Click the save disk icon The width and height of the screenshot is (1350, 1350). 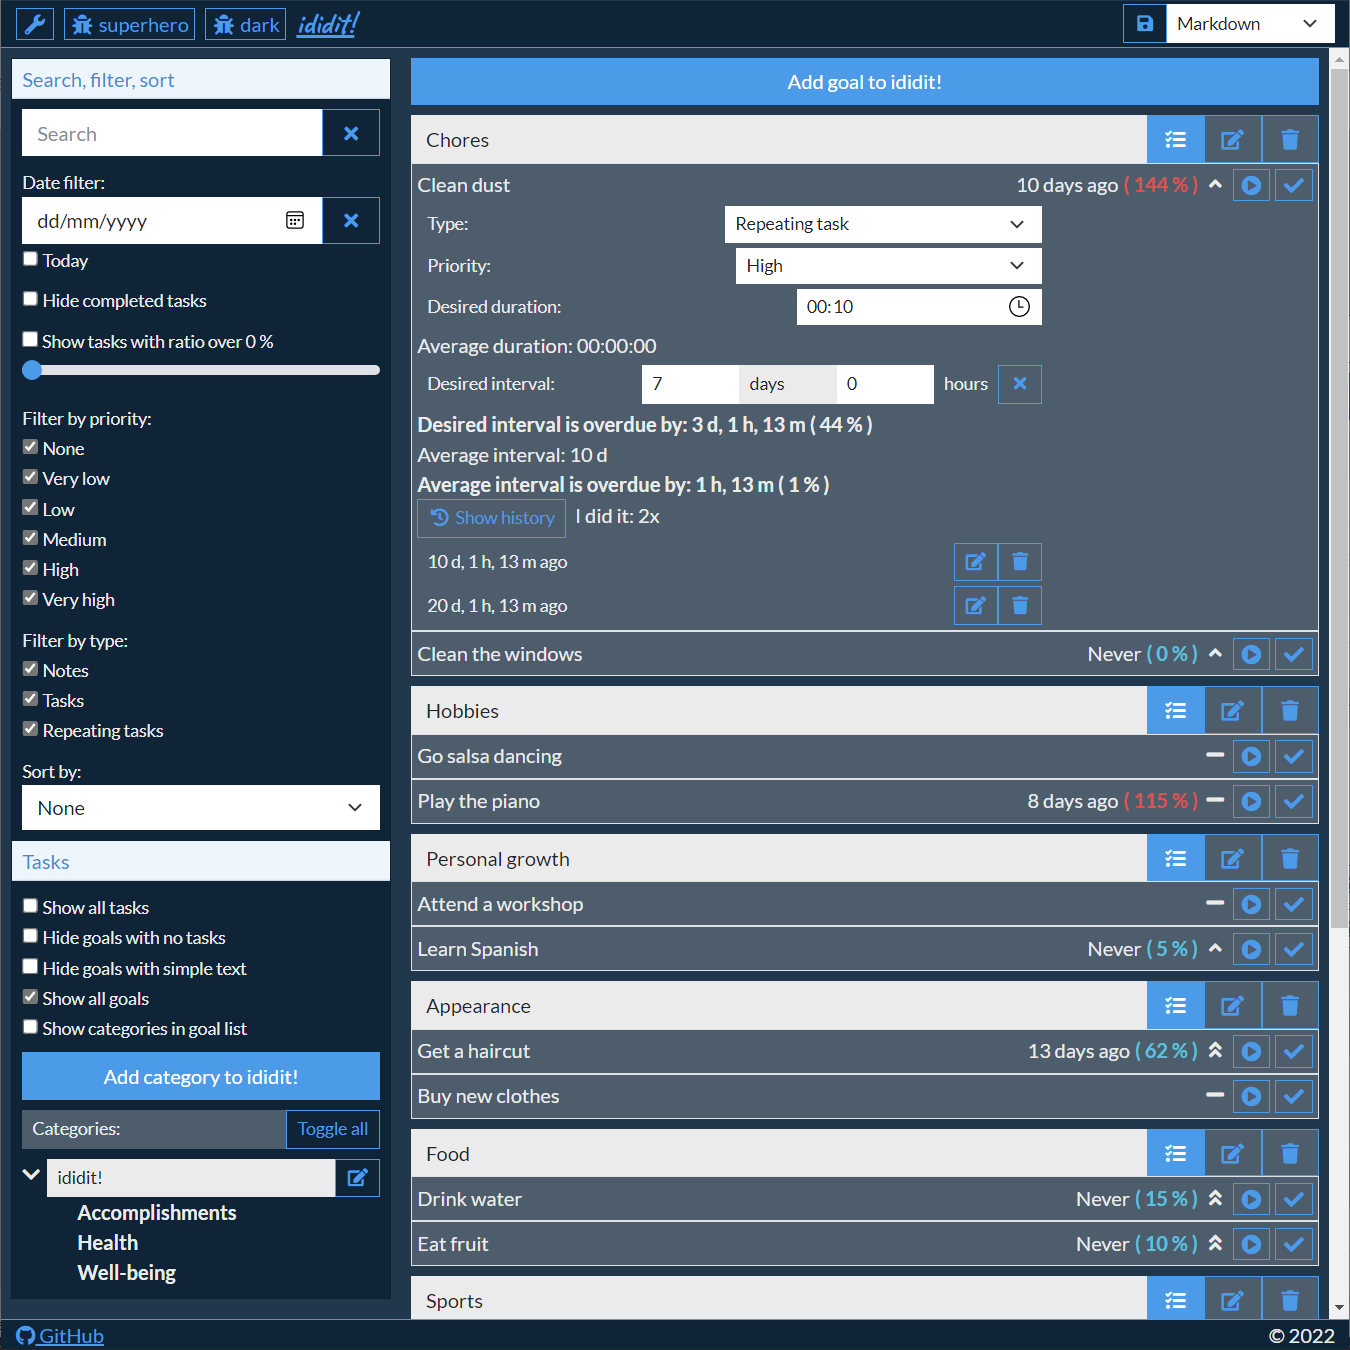click(1145, 23)
